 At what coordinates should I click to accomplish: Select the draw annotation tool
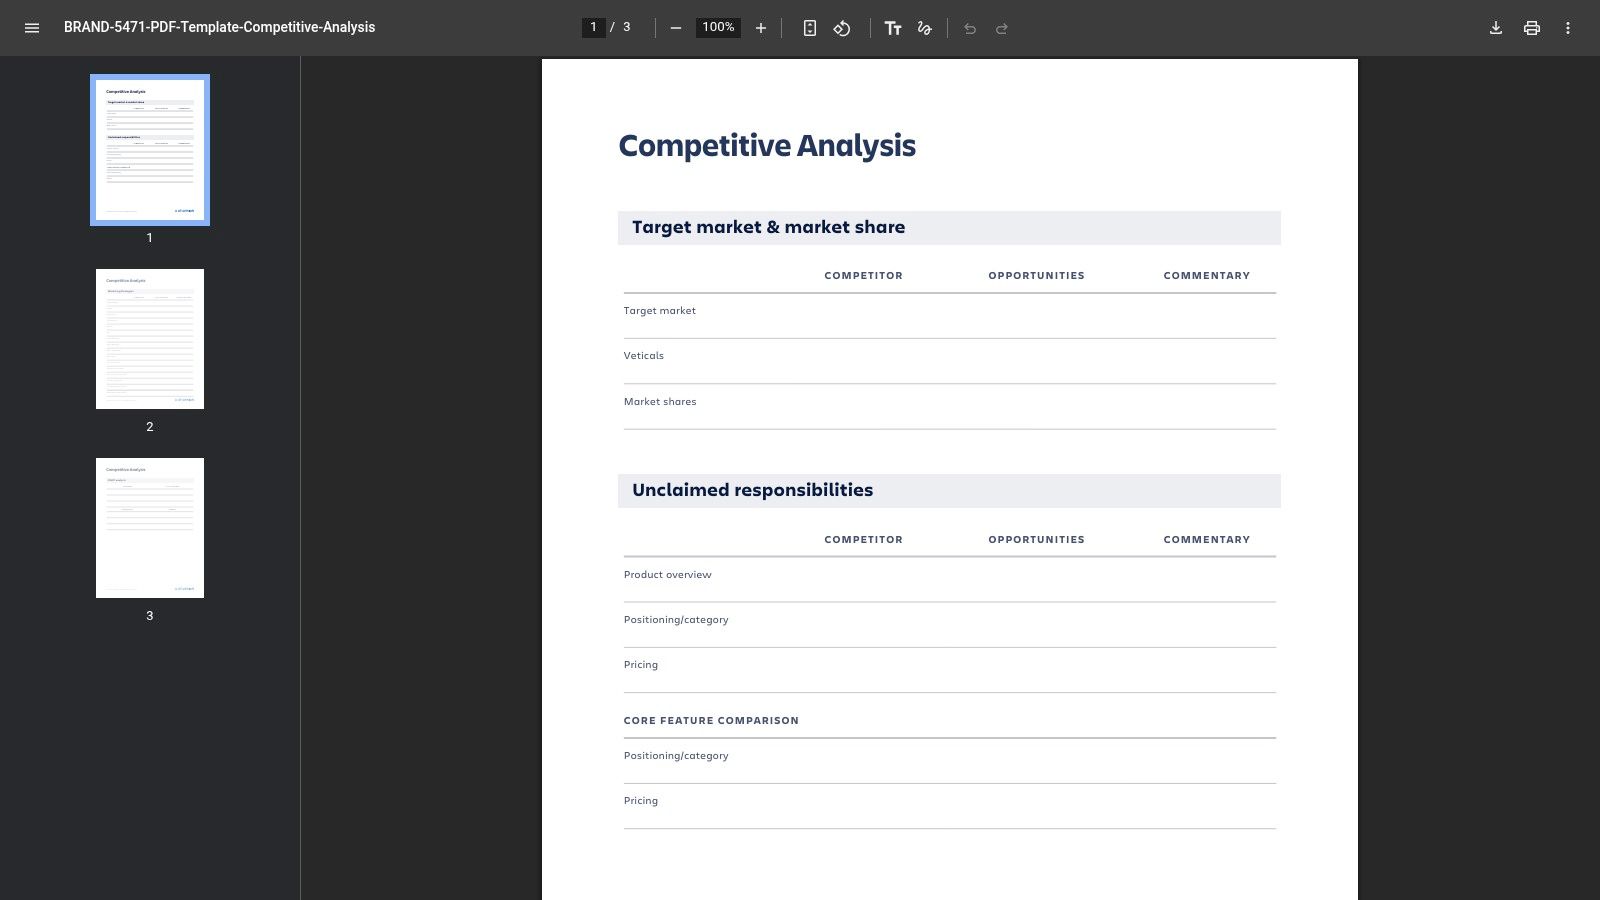[x=925, y=28]
